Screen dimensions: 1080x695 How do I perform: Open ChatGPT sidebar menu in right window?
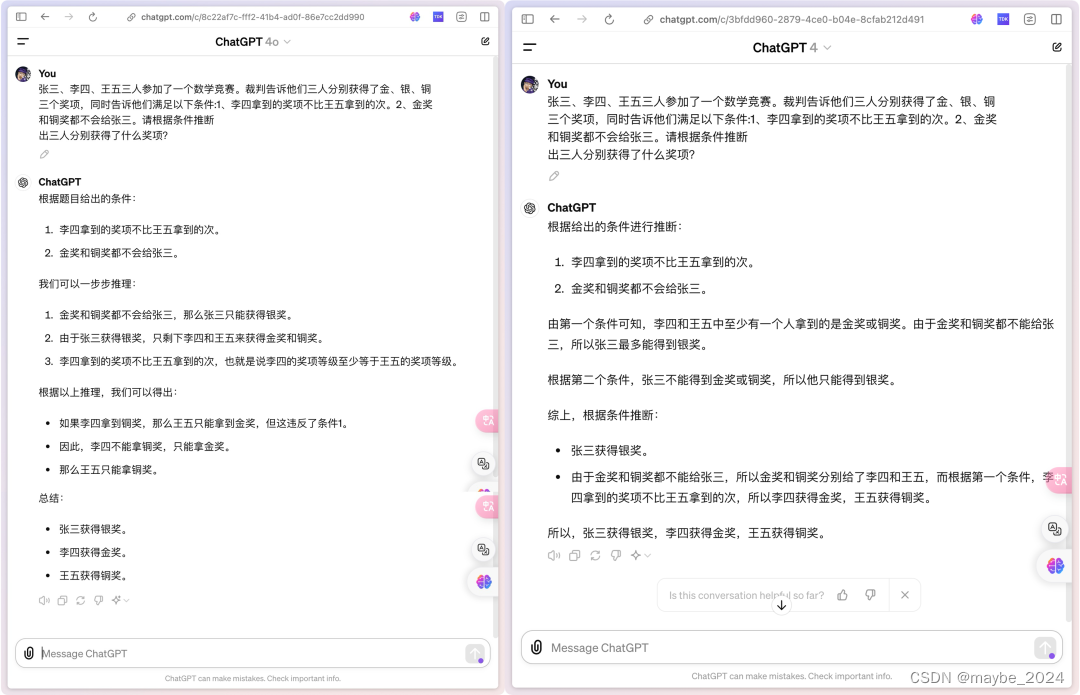[530, 48]
